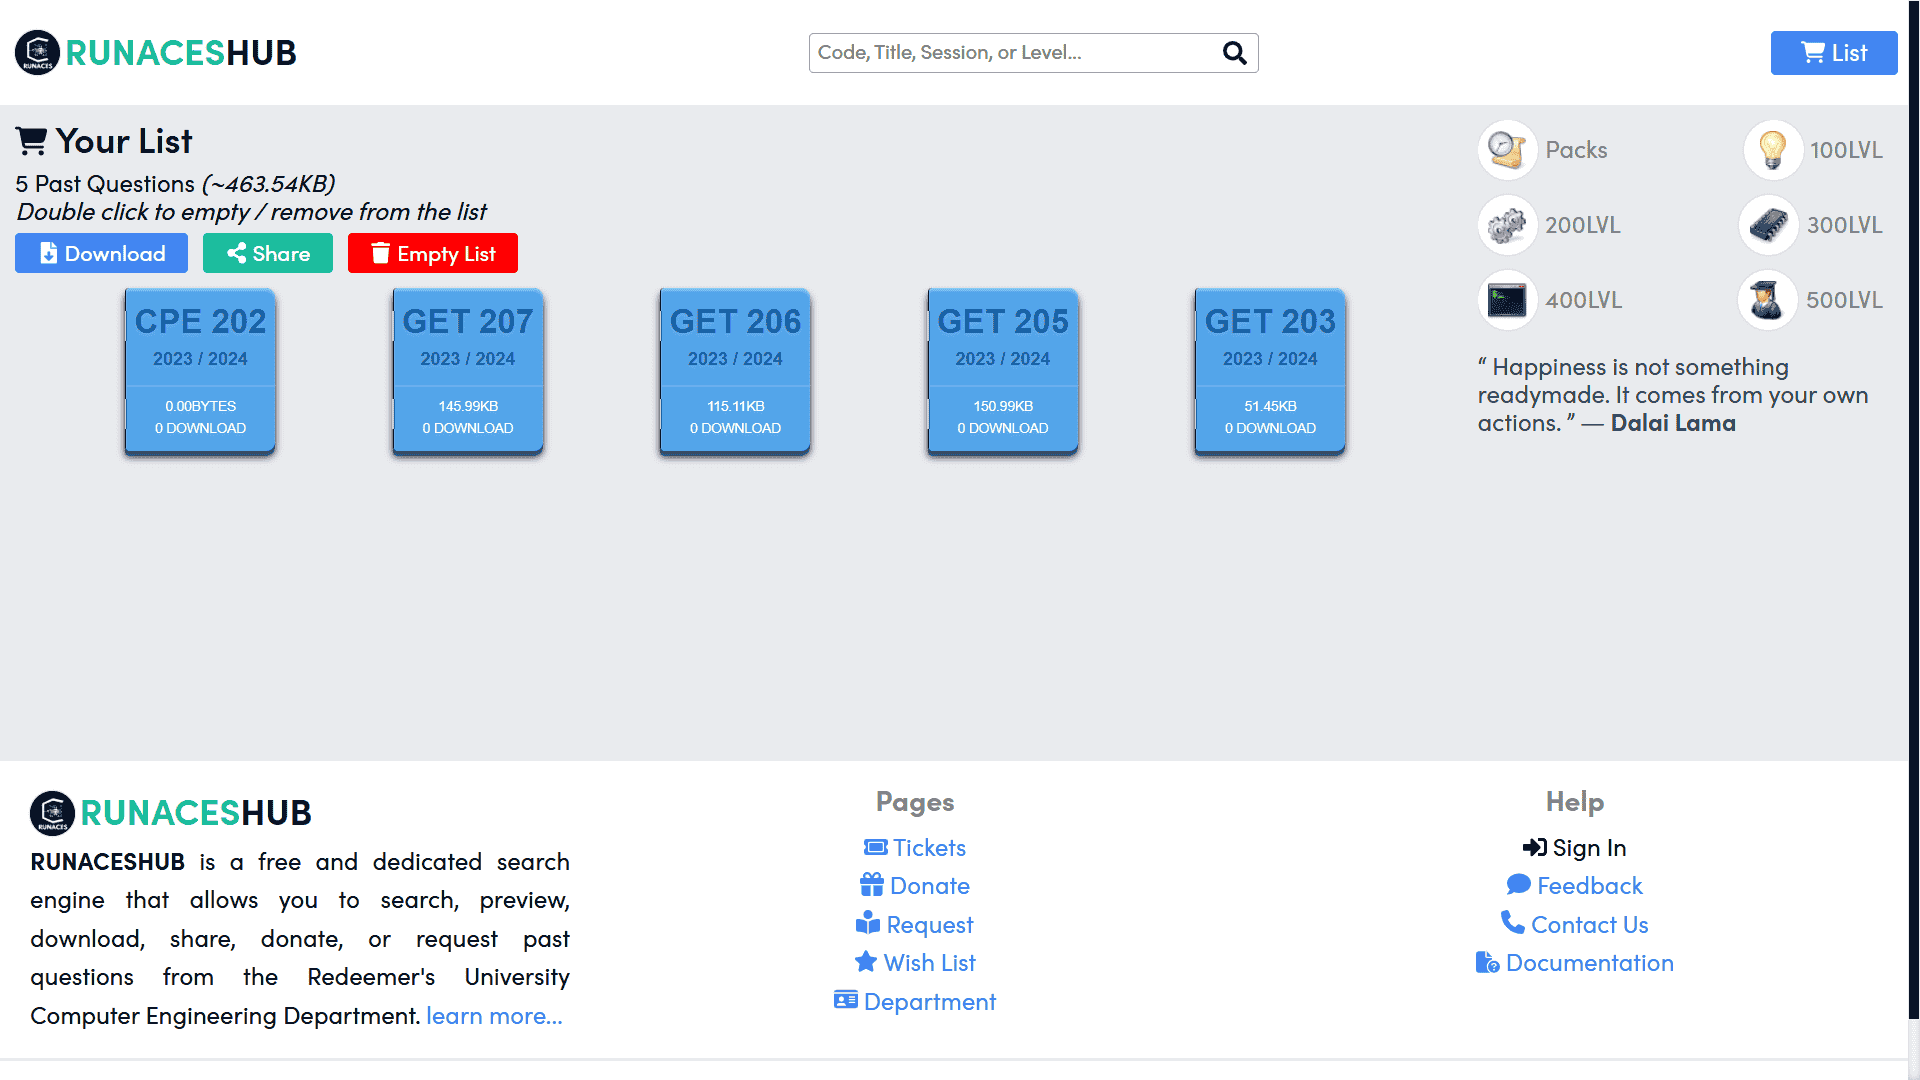Go to the Wish List page
The height and width of the screenshot is (1080, 1920).
click(915, 963)
